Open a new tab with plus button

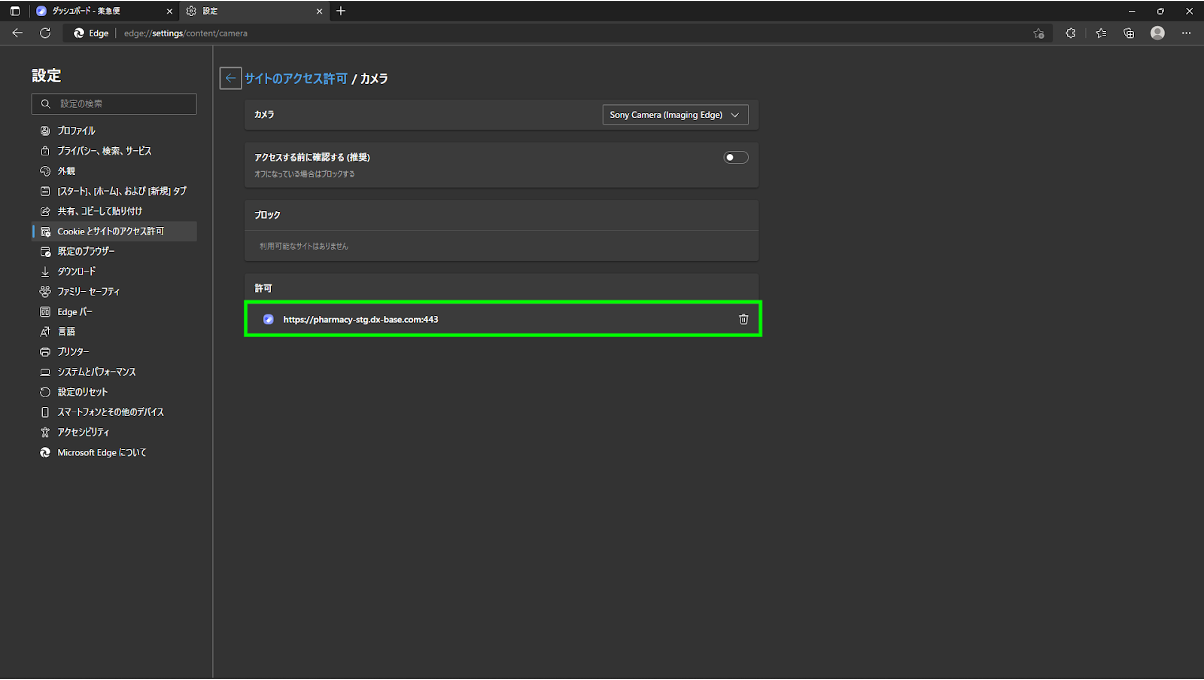pyautogui.click(x=341, y=11)
